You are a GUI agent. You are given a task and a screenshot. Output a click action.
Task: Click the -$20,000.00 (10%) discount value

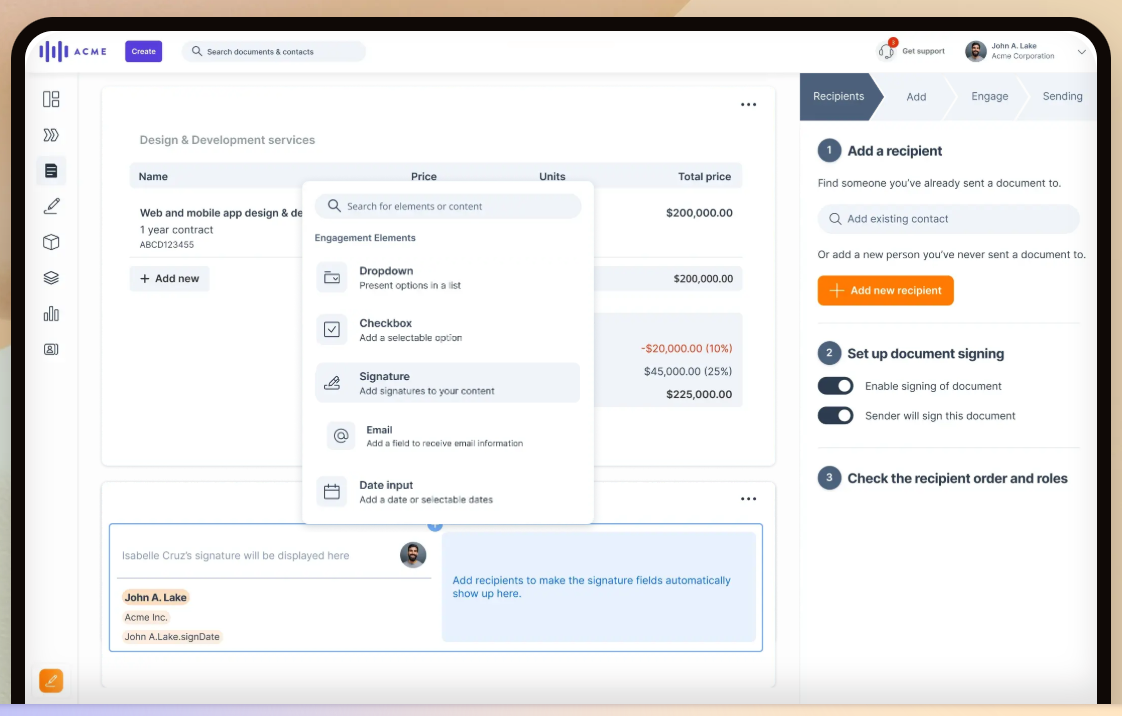(686, 348)
